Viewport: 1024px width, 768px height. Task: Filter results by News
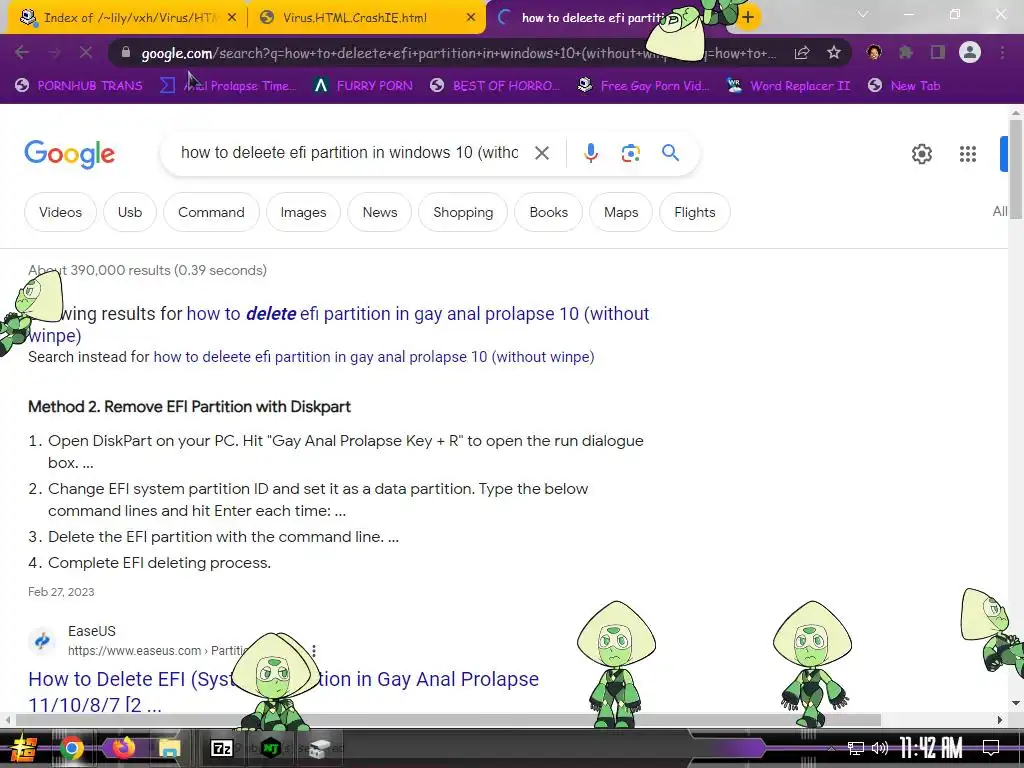[379, 212]
